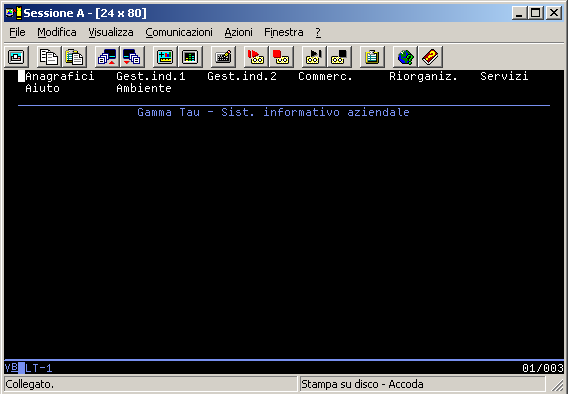Open the color mapping toolbar icon
The height and width of the screenshot is (394, 568).
(190, 57)
